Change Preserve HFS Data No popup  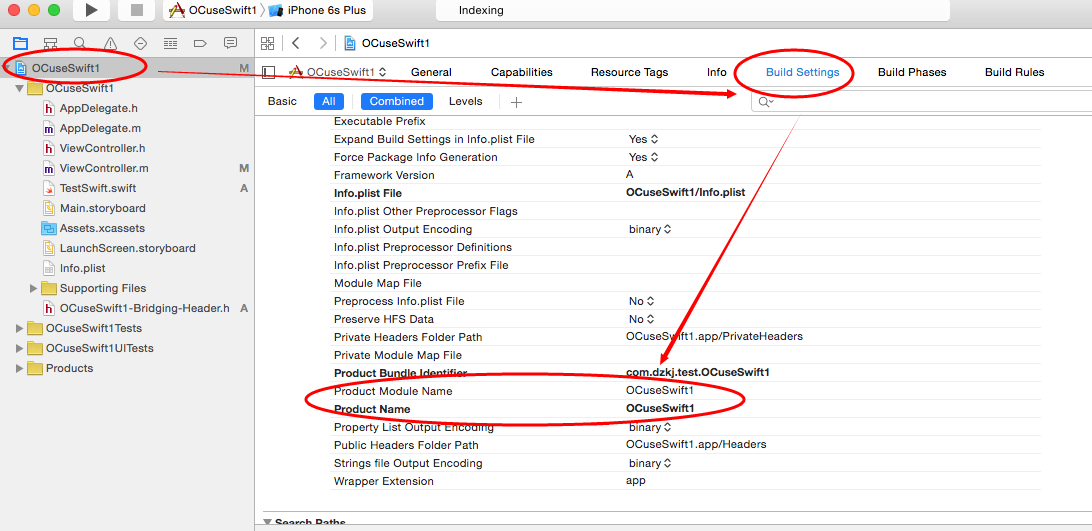pyautogui.click(x=642, y=319)
